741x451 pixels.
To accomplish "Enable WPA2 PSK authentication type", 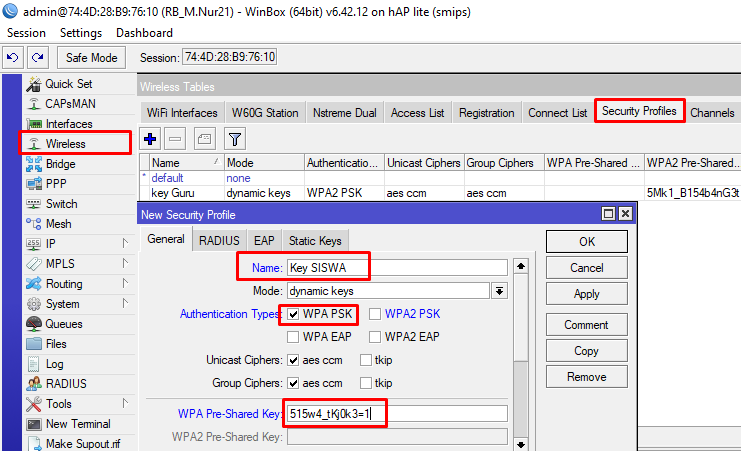I will pyautogui.click(x=375, y=314).
